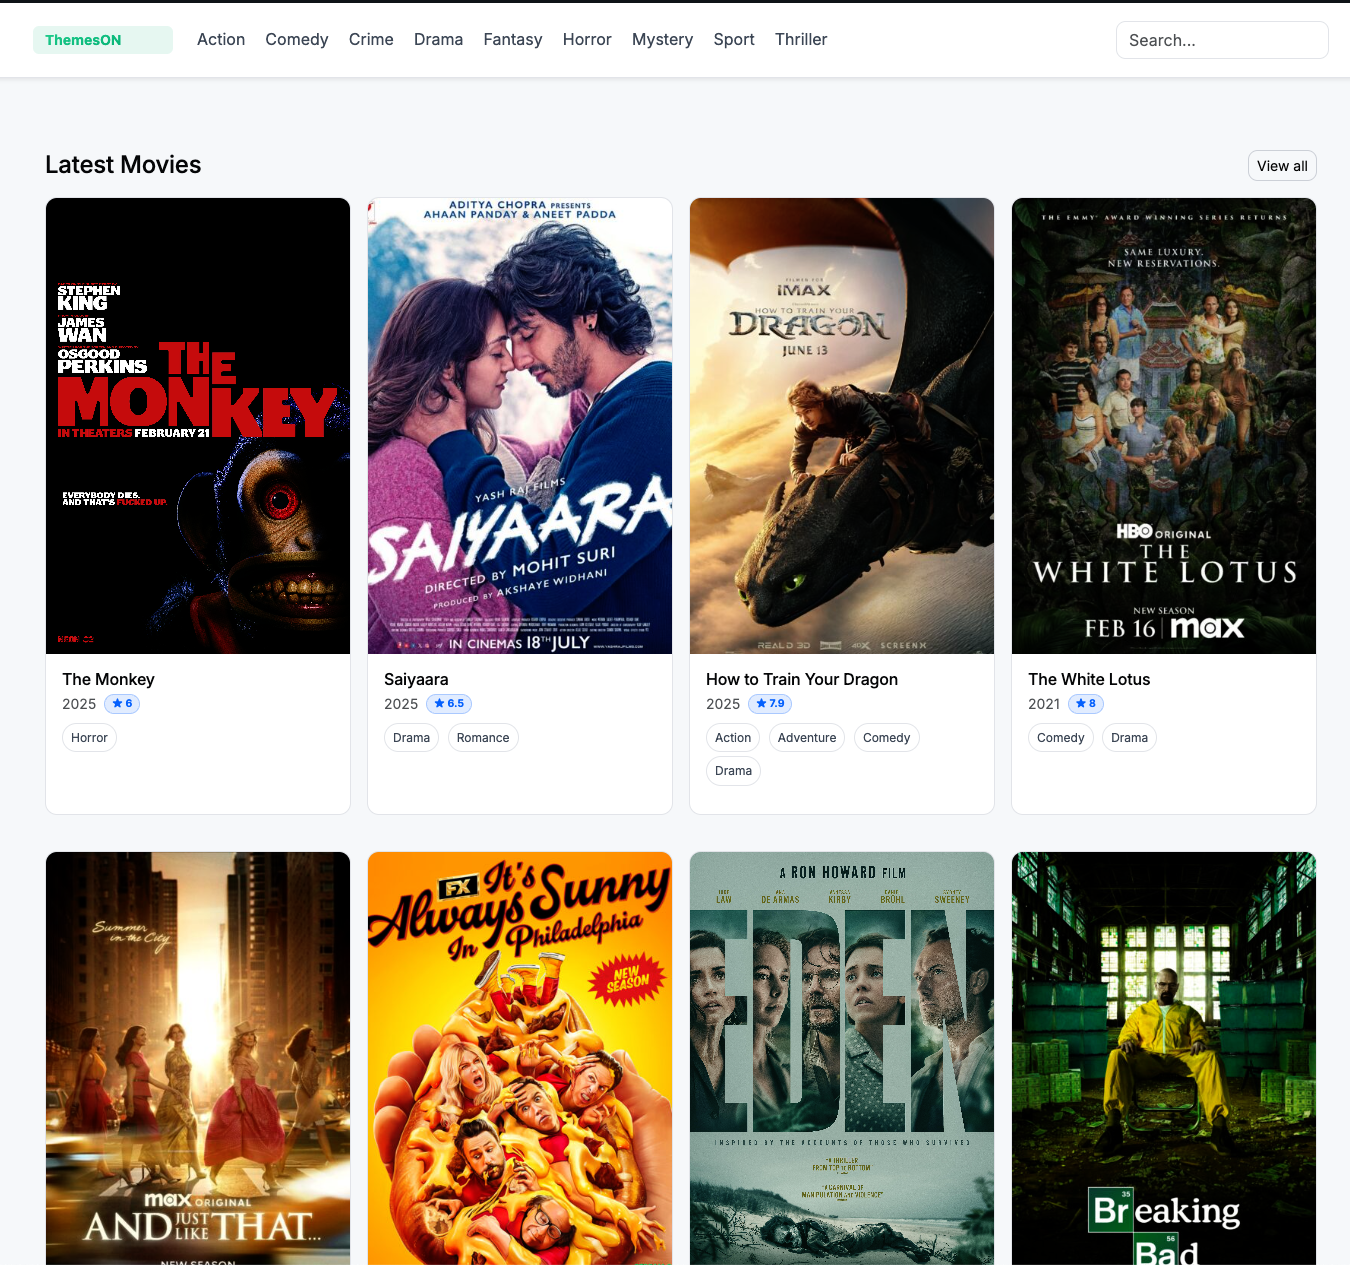The width and height of the screenshot is (1350, 1265).
Task: Go to Crime genre page
Action: pos(371,39)
